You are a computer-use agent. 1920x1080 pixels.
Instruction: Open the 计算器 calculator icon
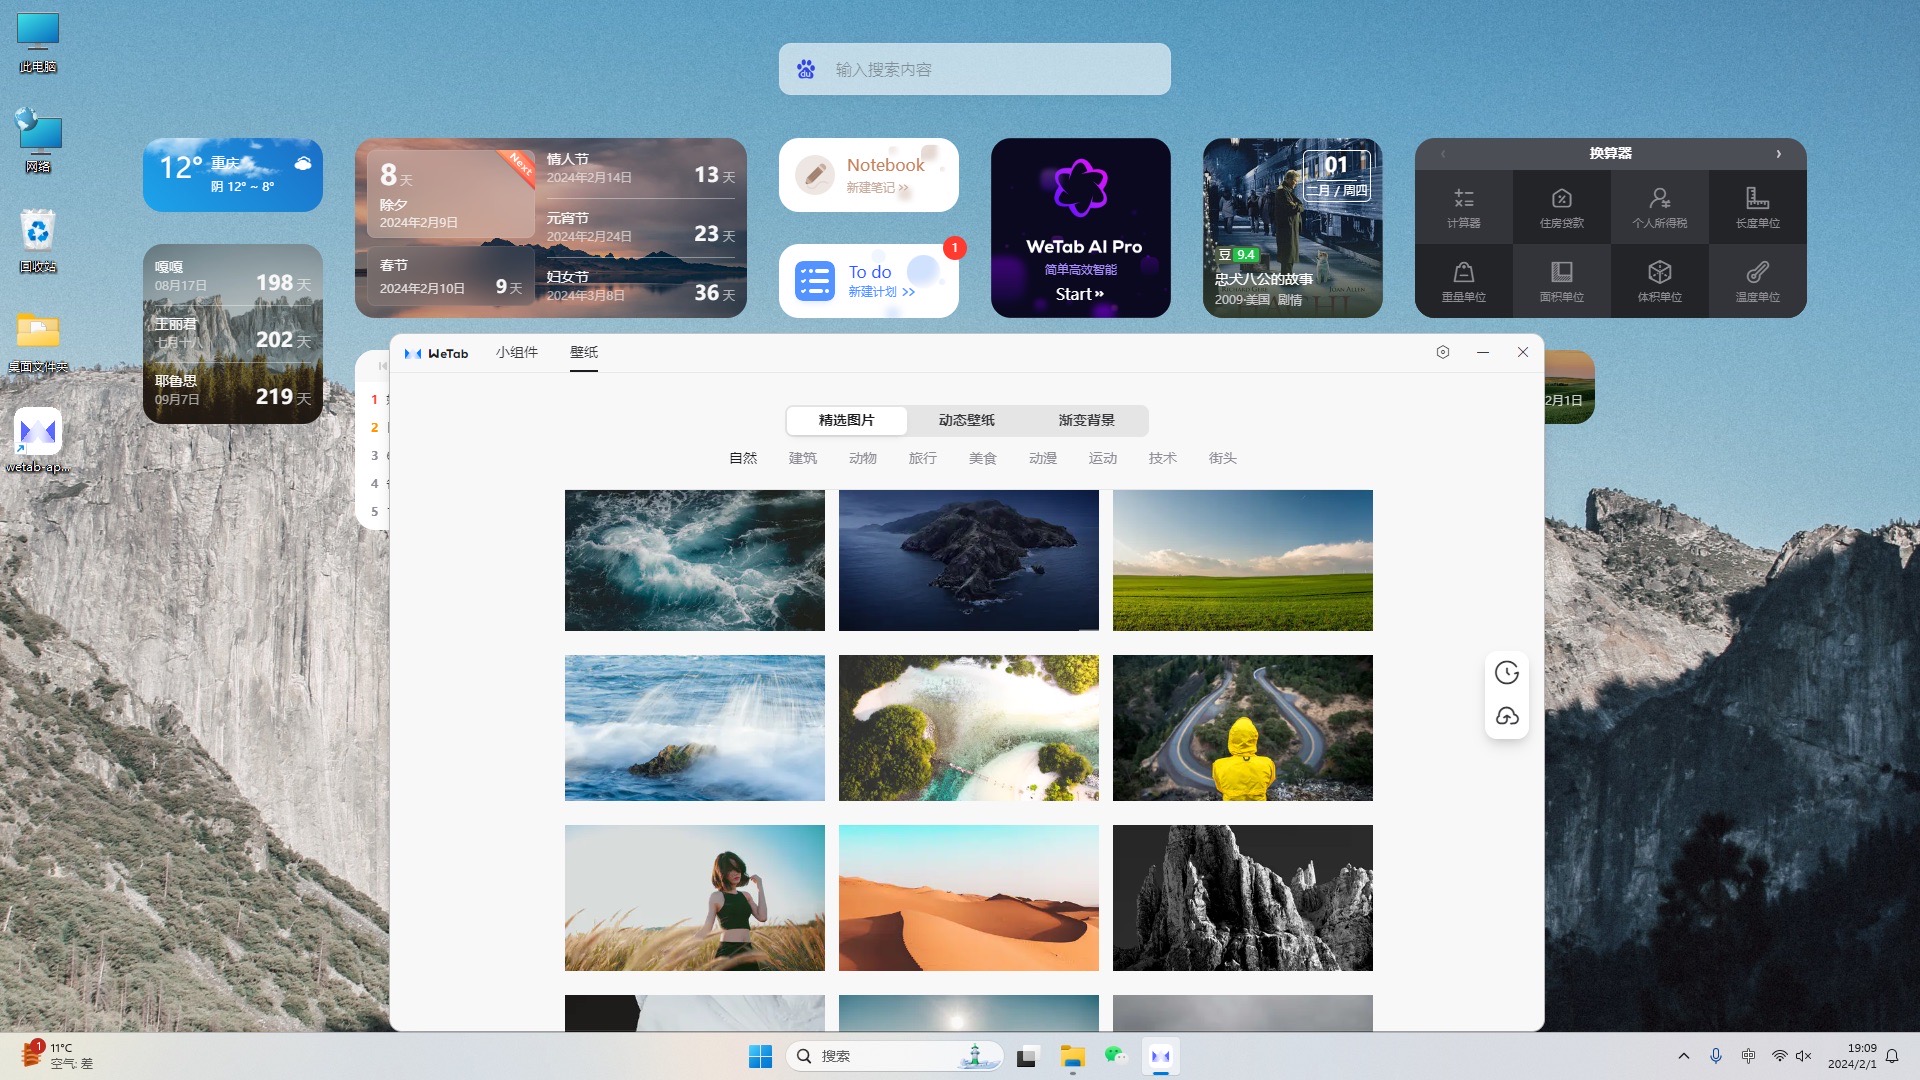[1463, 207]
